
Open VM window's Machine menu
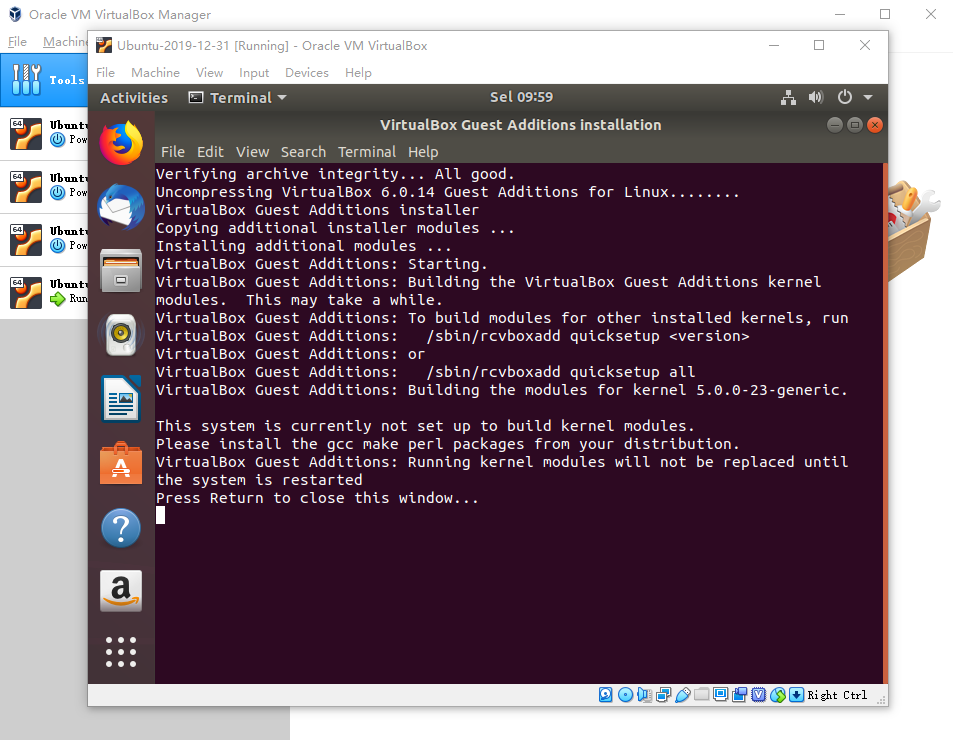click(x=156, y=73)
